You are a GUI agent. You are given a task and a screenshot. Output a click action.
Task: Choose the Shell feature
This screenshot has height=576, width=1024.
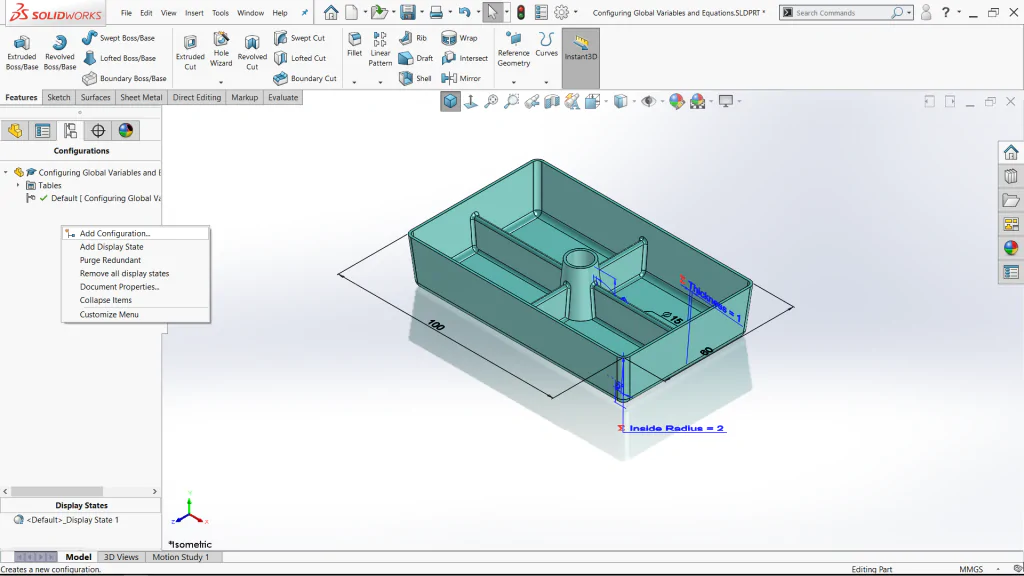point(415,78)
